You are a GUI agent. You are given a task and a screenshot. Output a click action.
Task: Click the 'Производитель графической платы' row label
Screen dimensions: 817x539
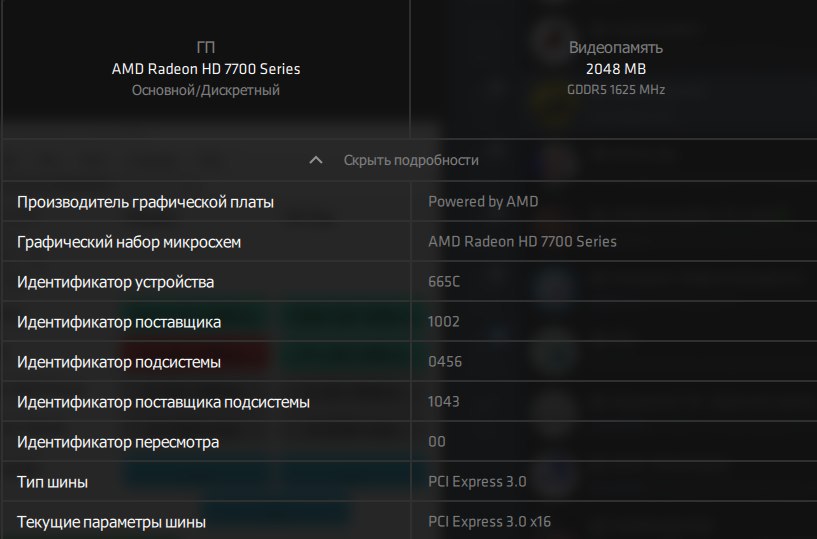click(145, 202)
